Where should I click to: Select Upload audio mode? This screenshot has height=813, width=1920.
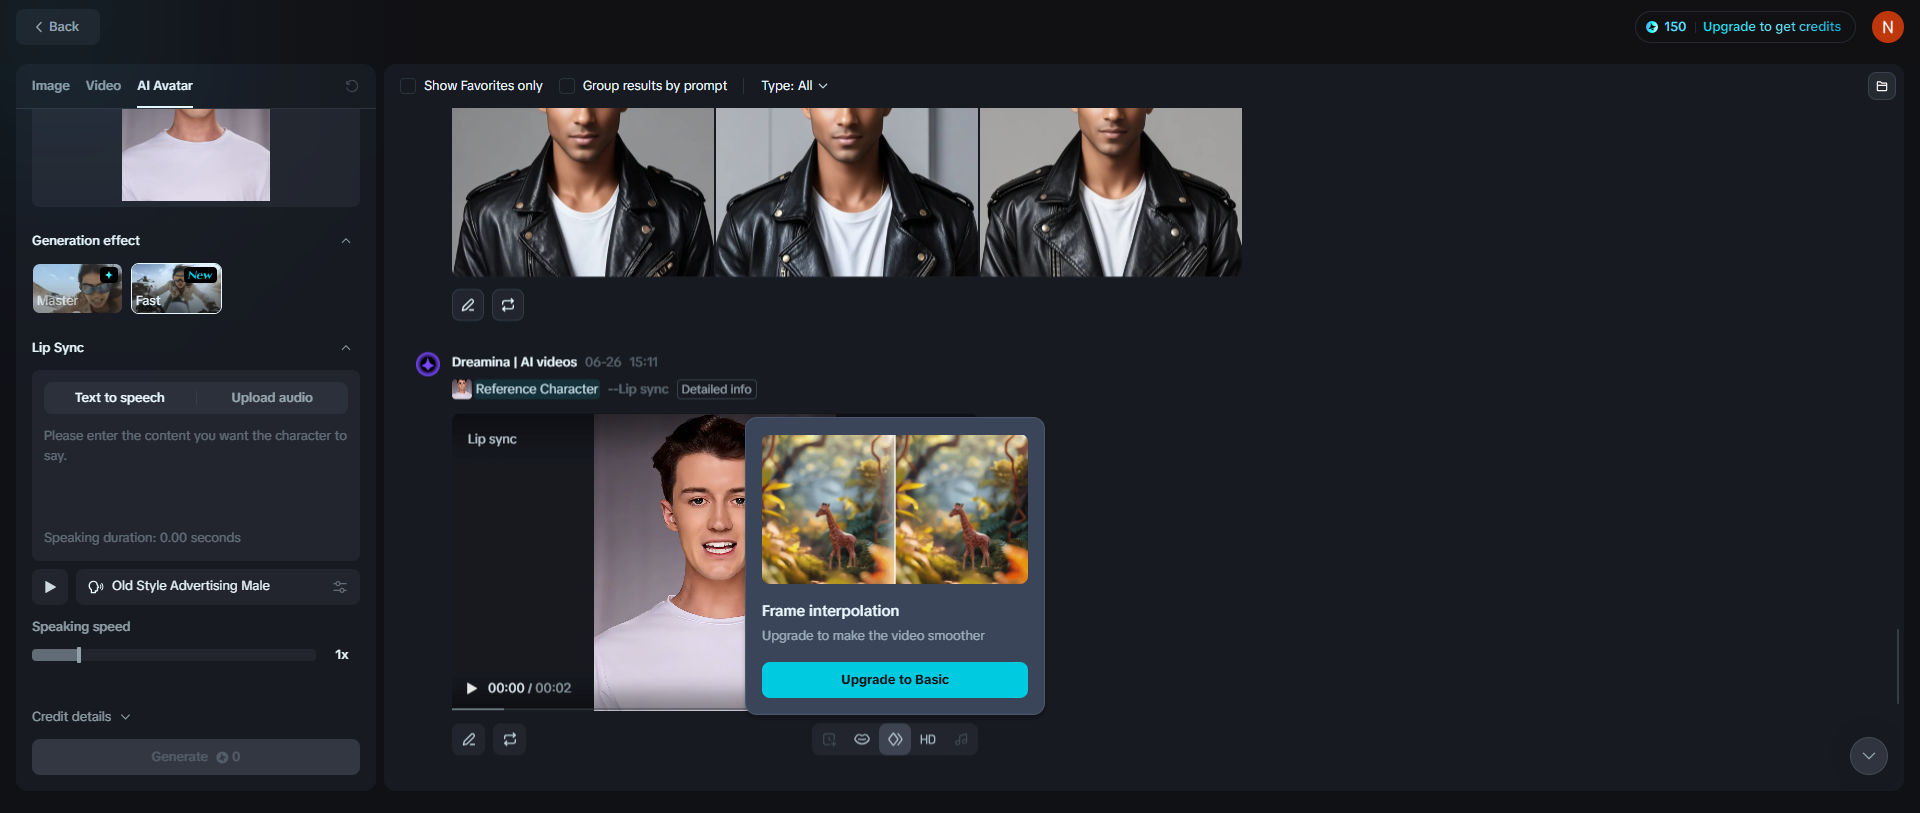[x=272, y=398]
